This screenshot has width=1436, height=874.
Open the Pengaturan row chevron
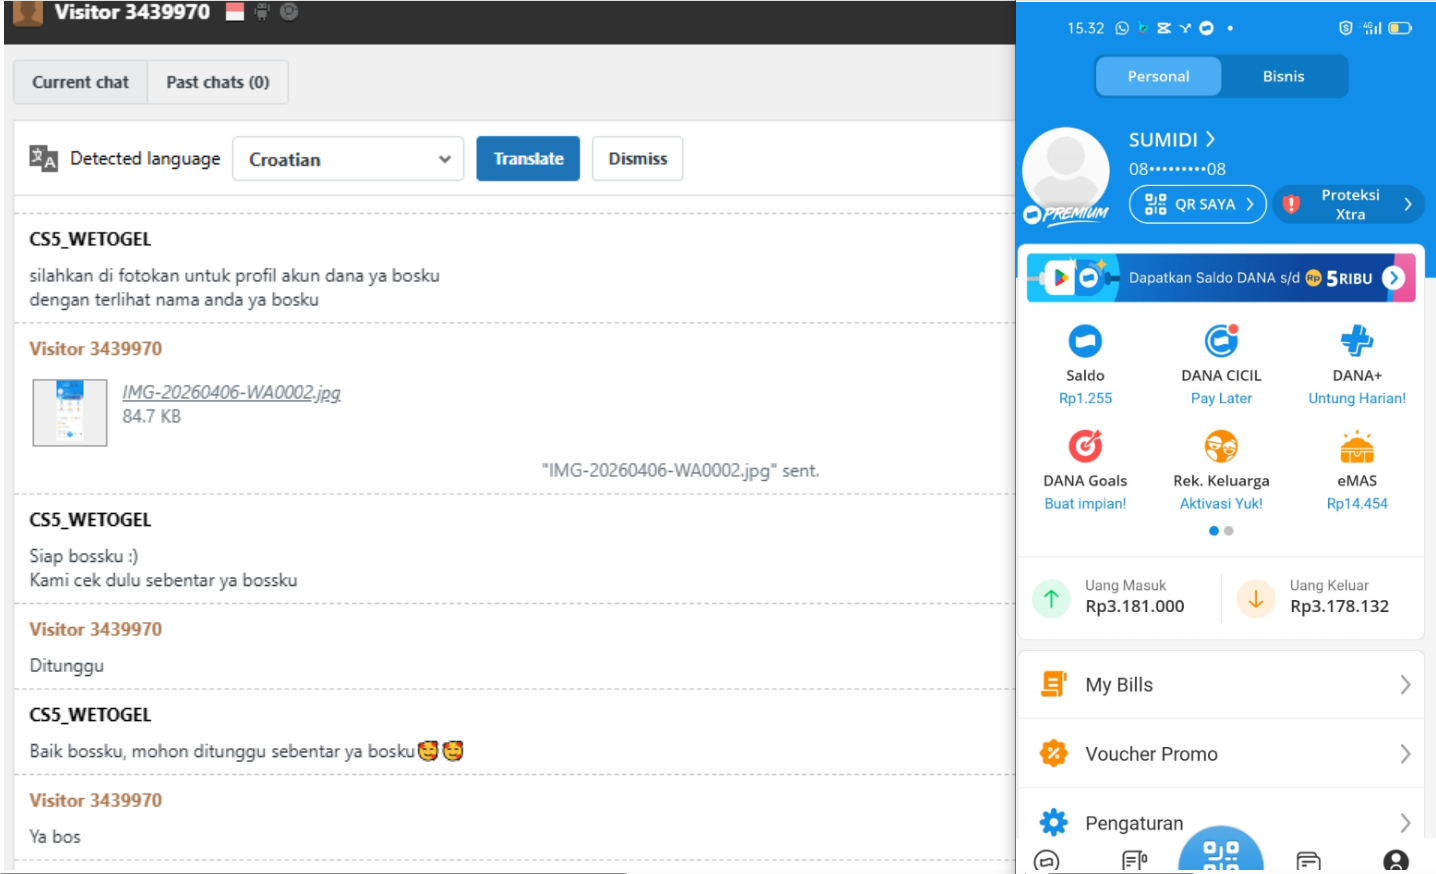(x=1405, y=823)
